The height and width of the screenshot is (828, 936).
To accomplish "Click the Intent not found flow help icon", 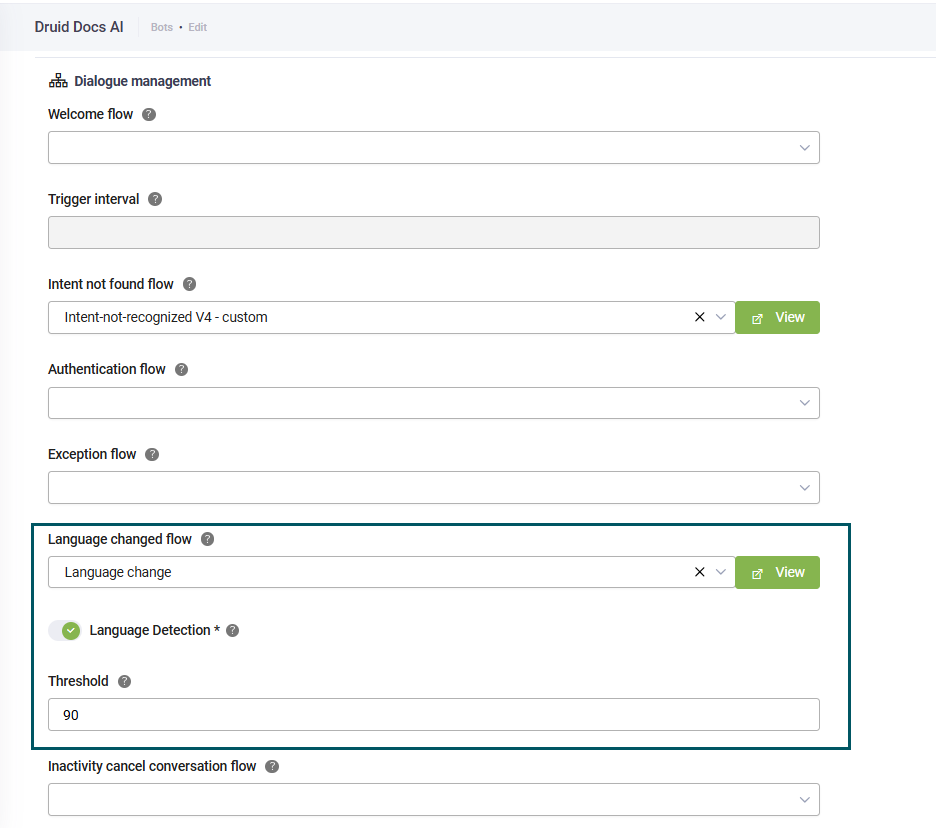I will point(189,284).
